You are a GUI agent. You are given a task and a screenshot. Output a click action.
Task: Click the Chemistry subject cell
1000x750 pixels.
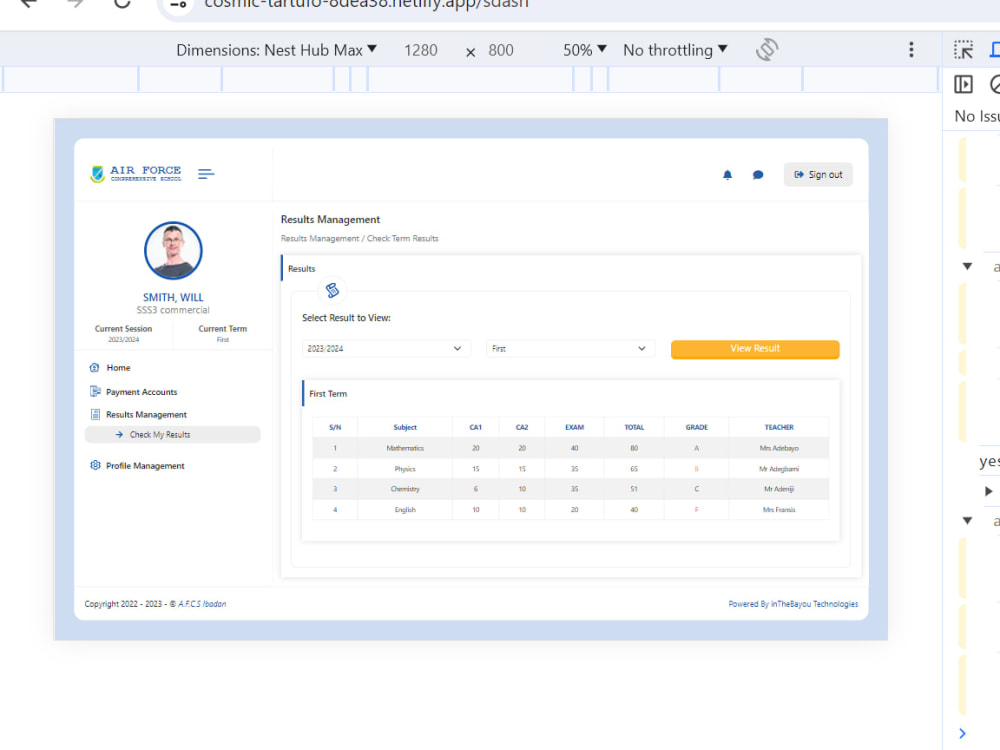pyautogui.click(x=405, y=489)
